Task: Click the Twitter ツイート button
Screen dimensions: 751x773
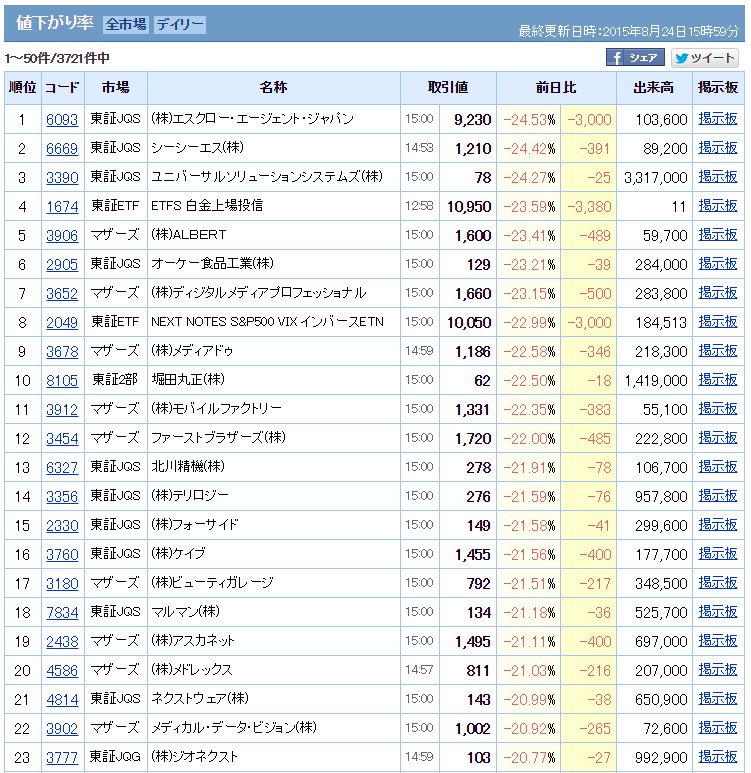Action: point(705,58)
